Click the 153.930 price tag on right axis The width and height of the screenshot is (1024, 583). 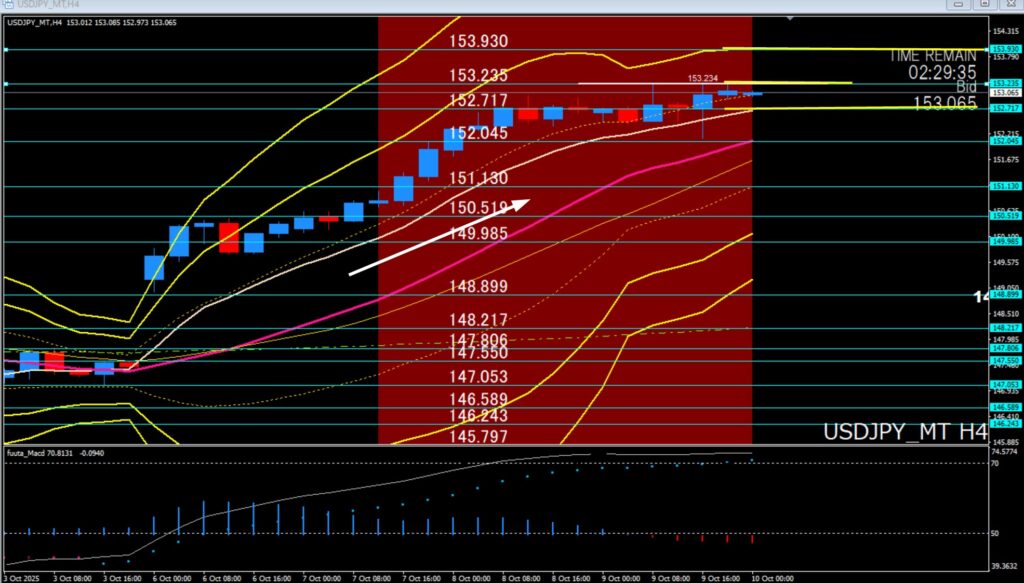click(1004, 49)
